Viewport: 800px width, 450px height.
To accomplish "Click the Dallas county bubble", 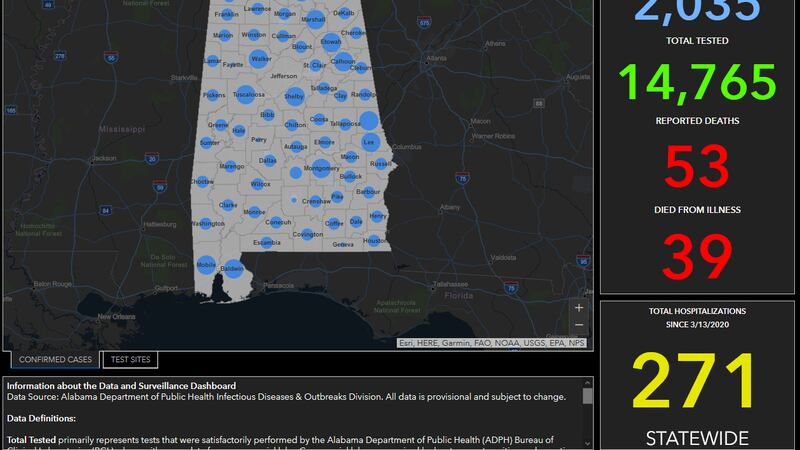I will [x=269, y=160].
